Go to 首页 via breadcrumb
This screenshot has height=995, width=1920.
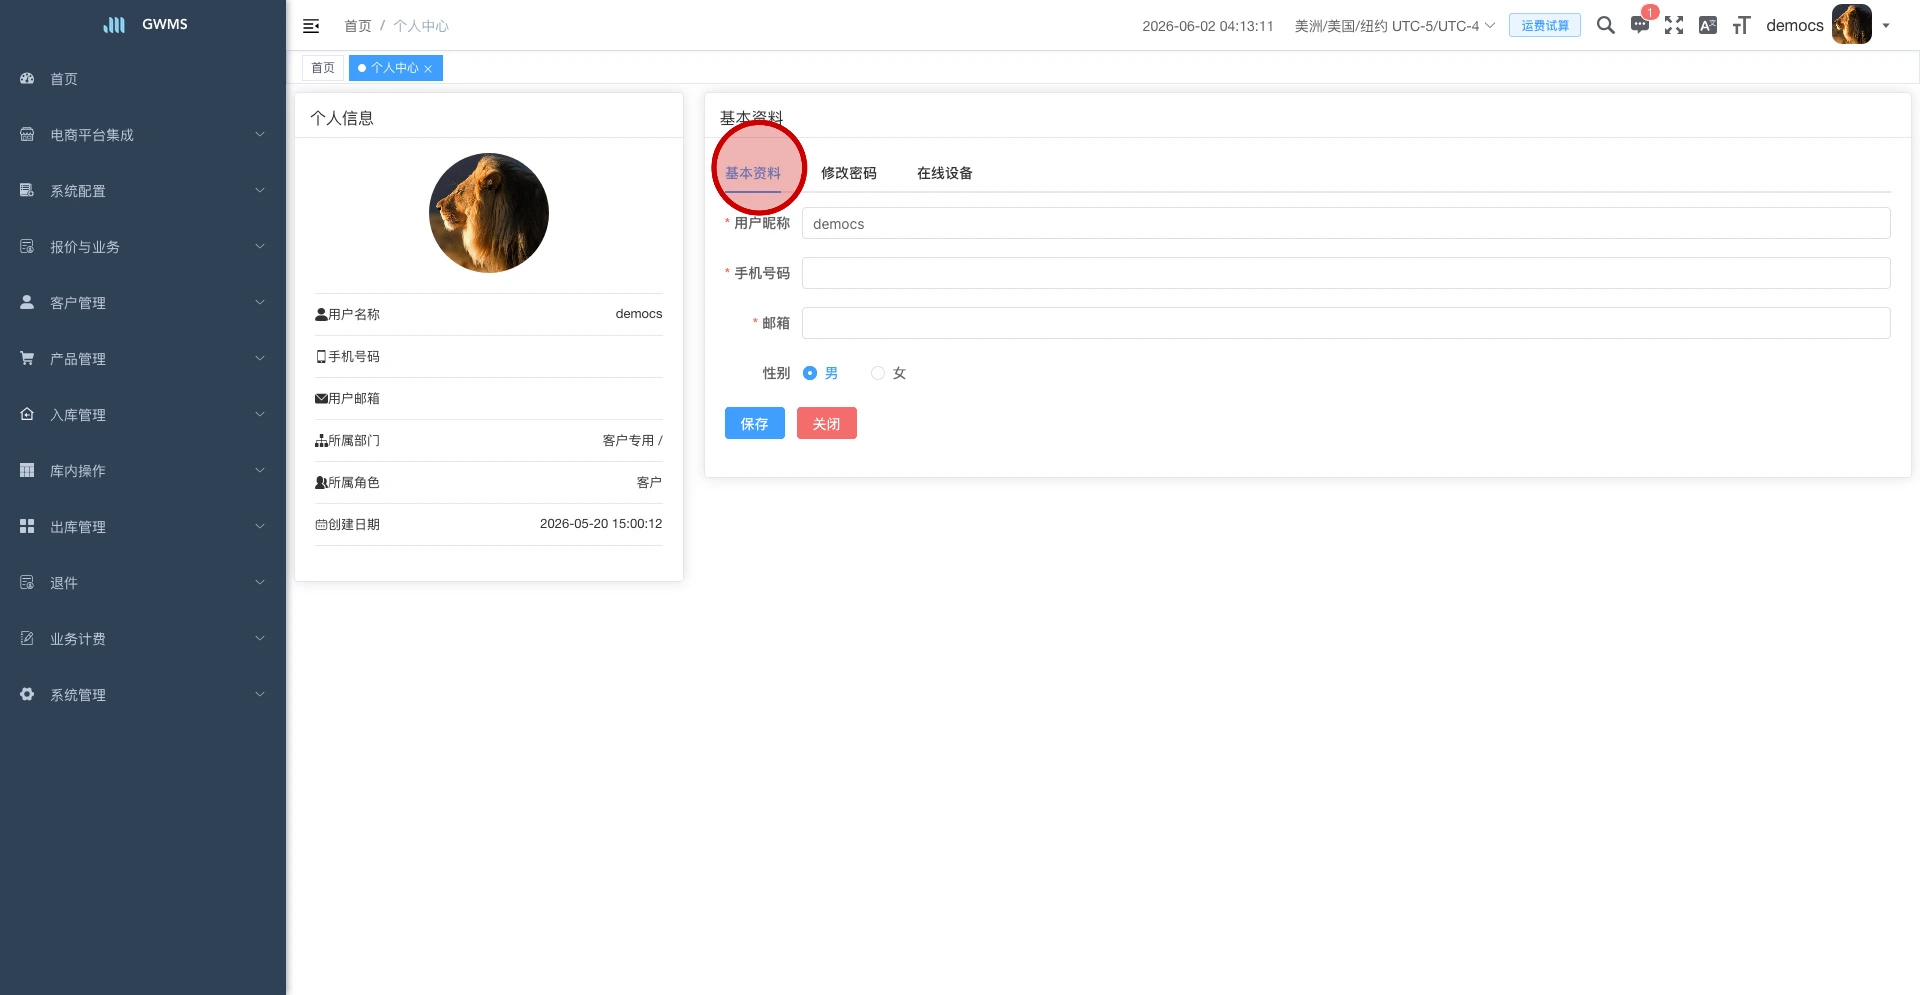tap(357, 26)
